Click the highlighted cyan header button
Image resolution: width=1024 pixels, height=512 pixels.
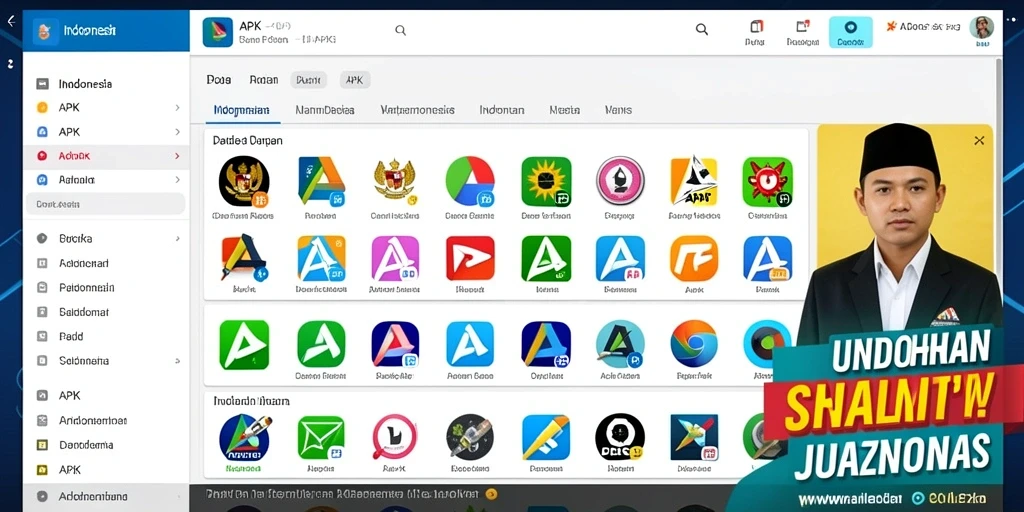pyautogui.click(x=850, y=32)
